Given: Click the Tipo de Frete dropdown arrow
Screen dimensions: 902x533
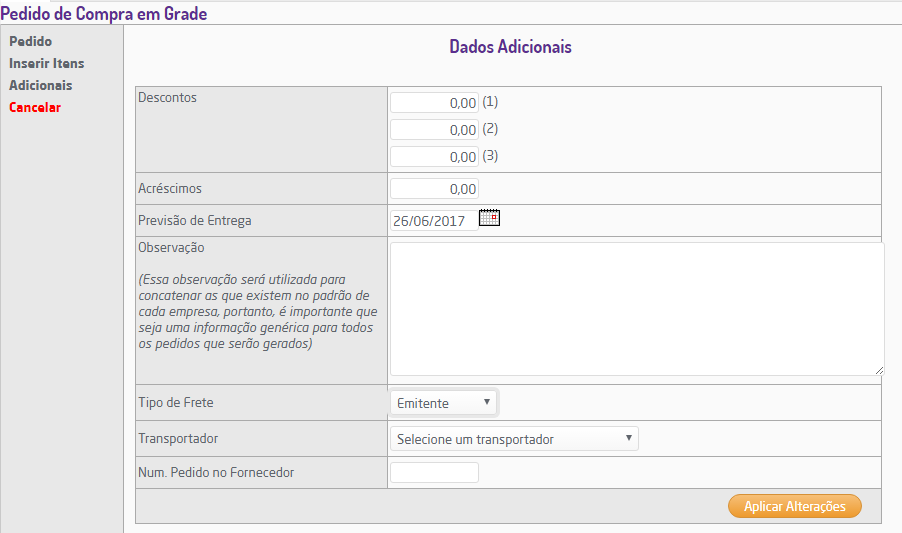Looking at the screenshot, I should click(x=486, y=402).
